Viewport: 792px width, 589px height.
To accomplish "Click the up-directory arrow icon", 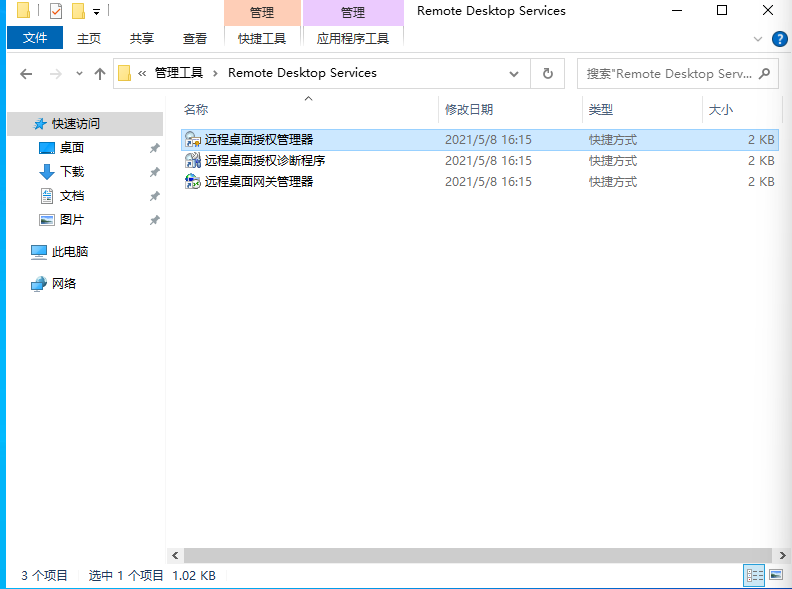I will (x=99, y=74).
